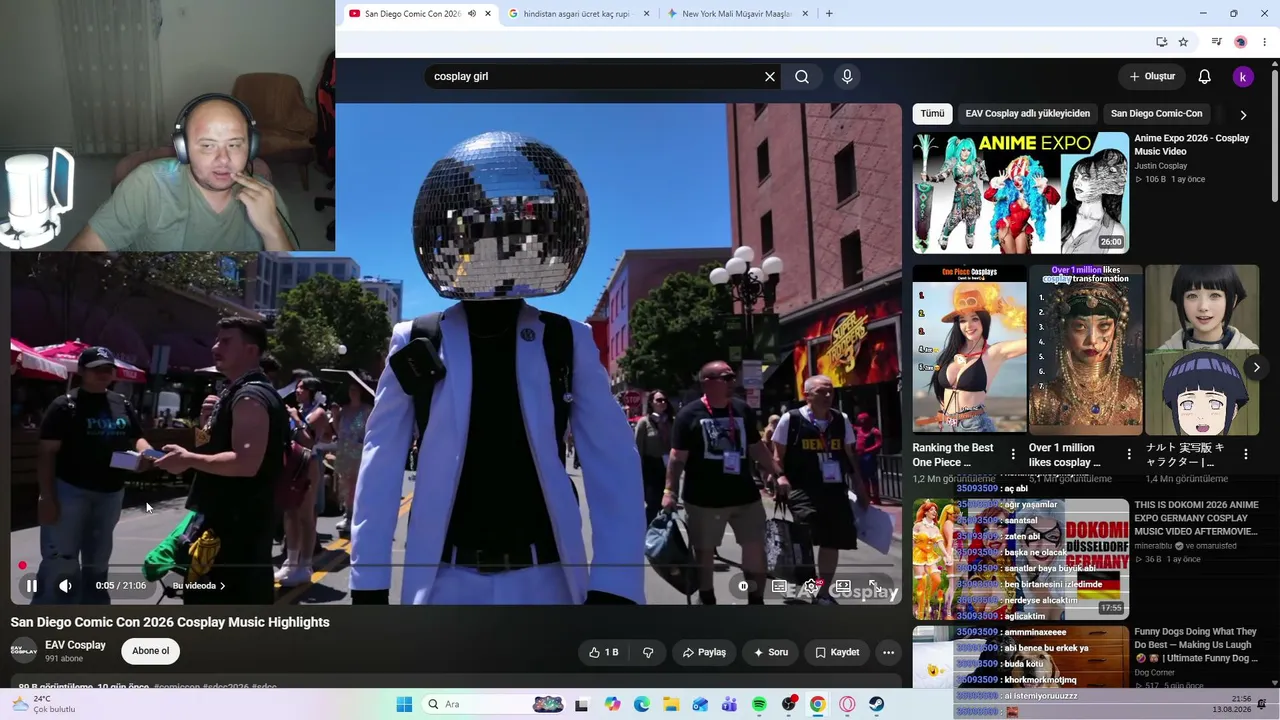Viewport: 1280px width, 720px height.
Task: Select the 'EAV Cosplay adlı yükleyiciden' chip
Action: tap(1028, 114)
